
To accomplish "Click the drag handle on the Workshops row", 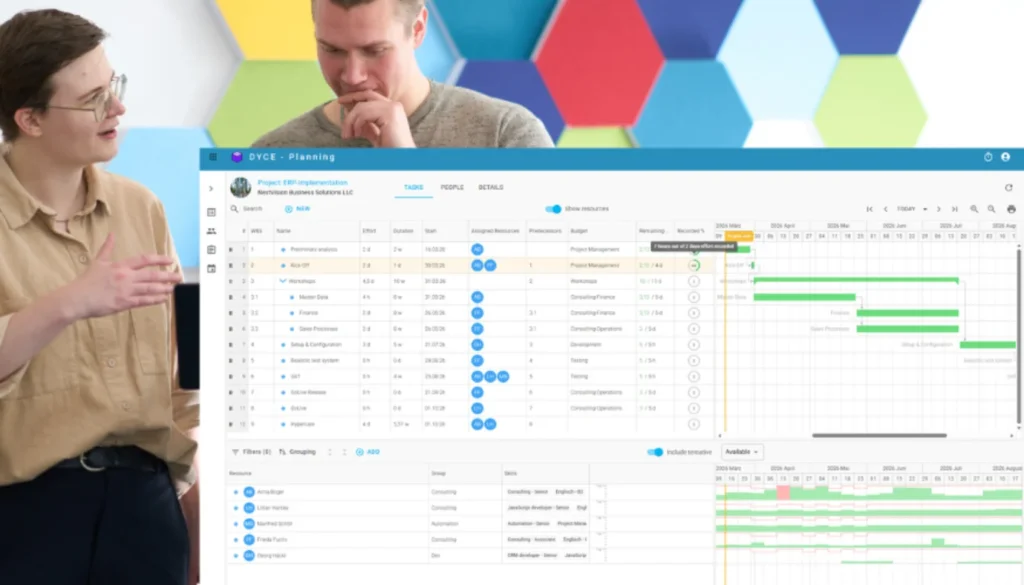I will click(x=231, y=281).
